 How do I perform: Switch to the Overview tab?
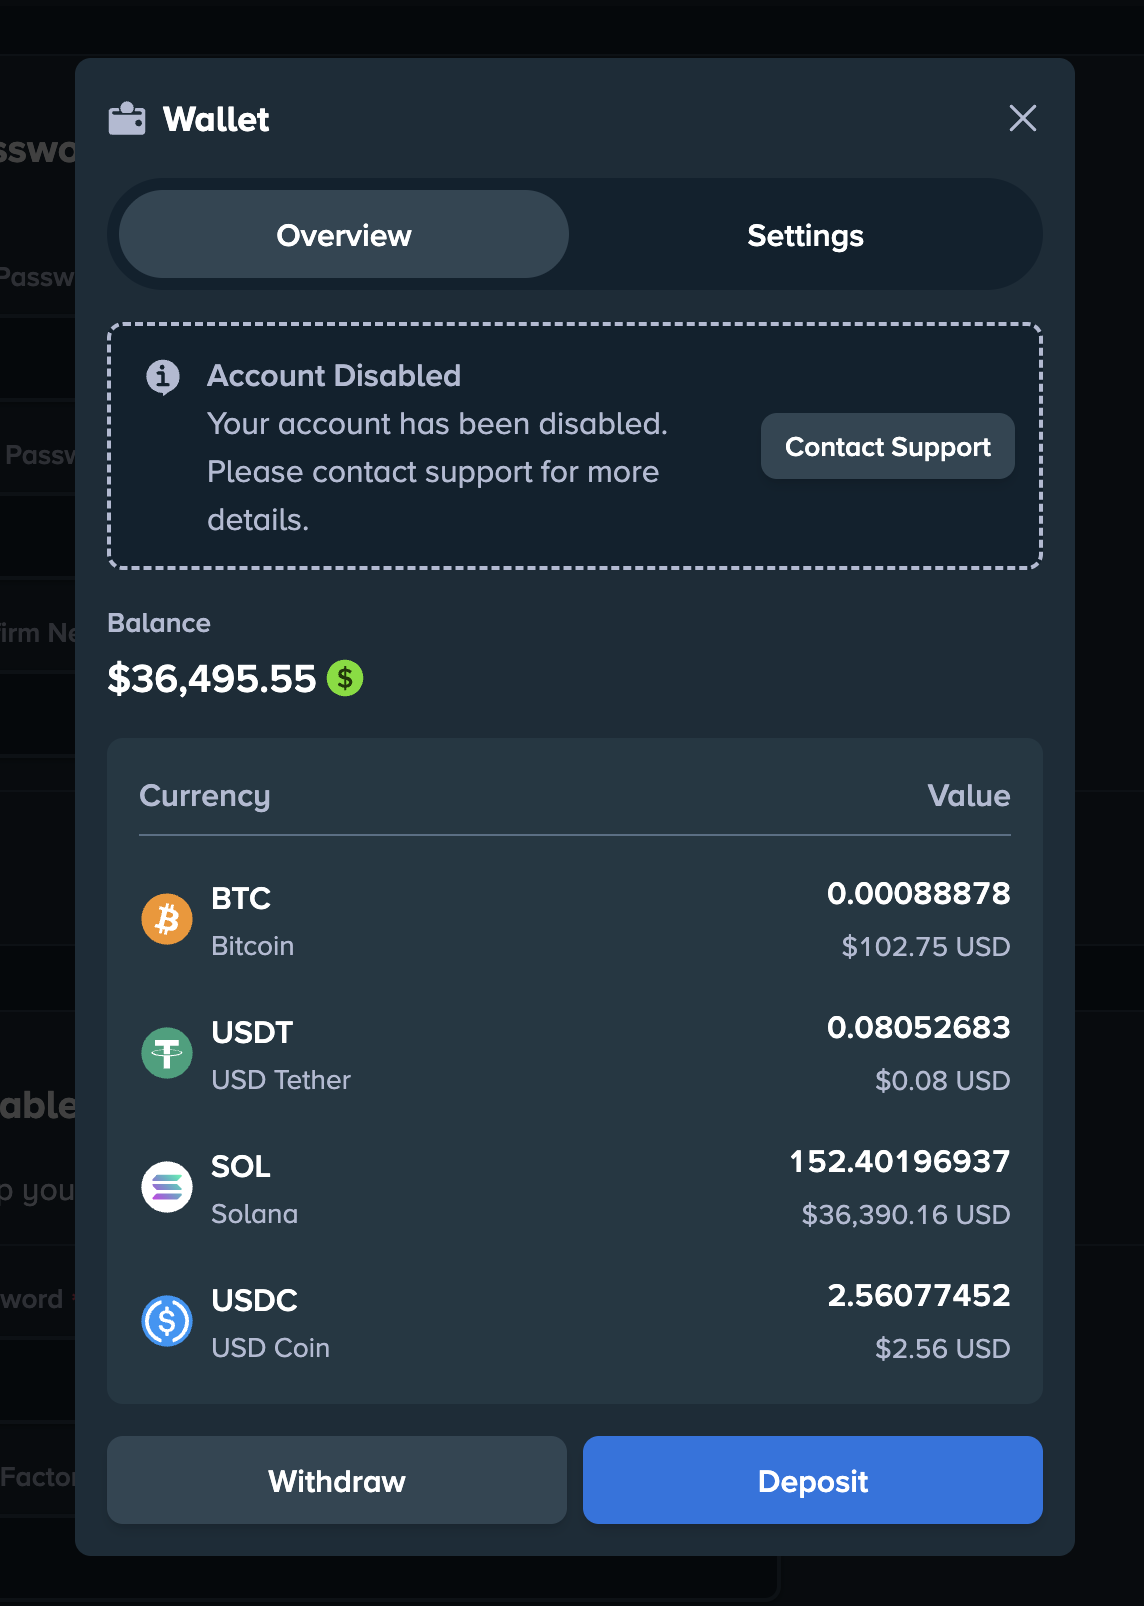(x=344, y=235)
